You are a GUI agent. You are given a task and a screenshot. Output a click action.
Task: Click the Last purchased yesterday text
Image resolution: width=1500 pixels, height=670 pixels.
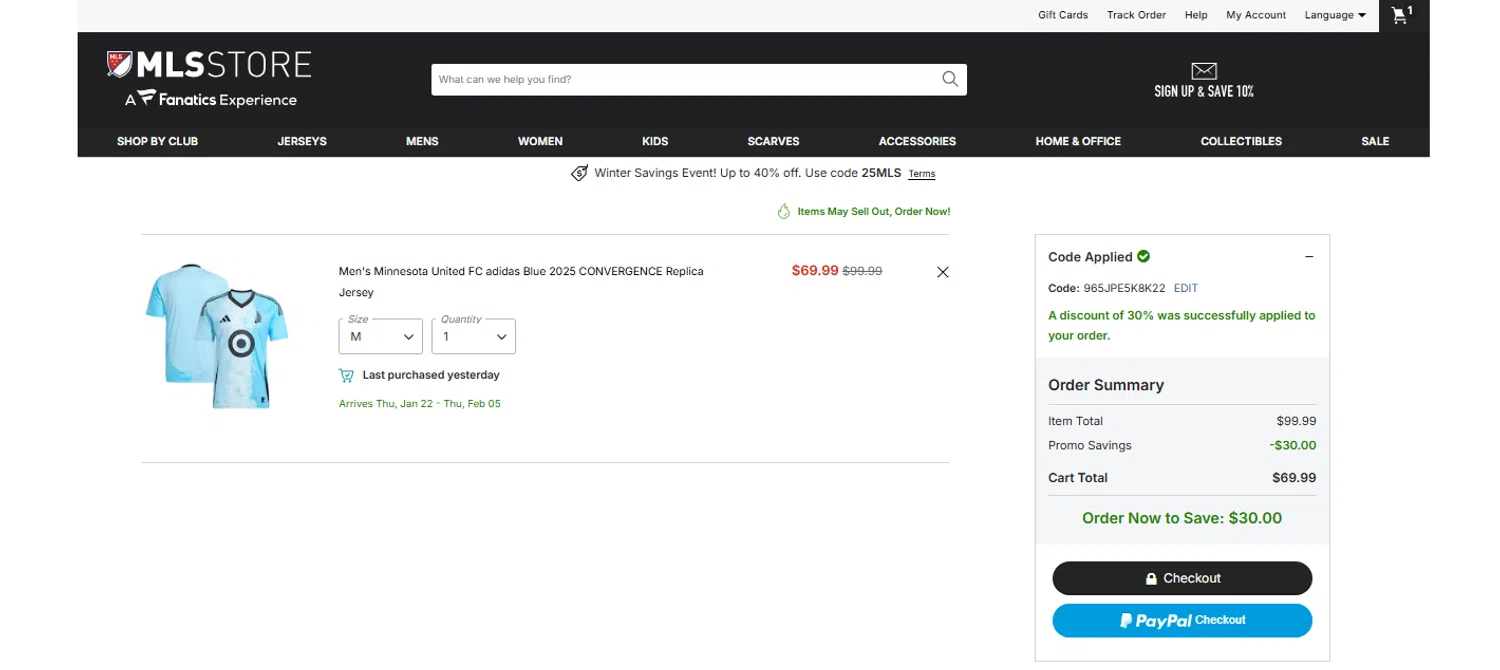pyautogui.click(x=431, y=375)
